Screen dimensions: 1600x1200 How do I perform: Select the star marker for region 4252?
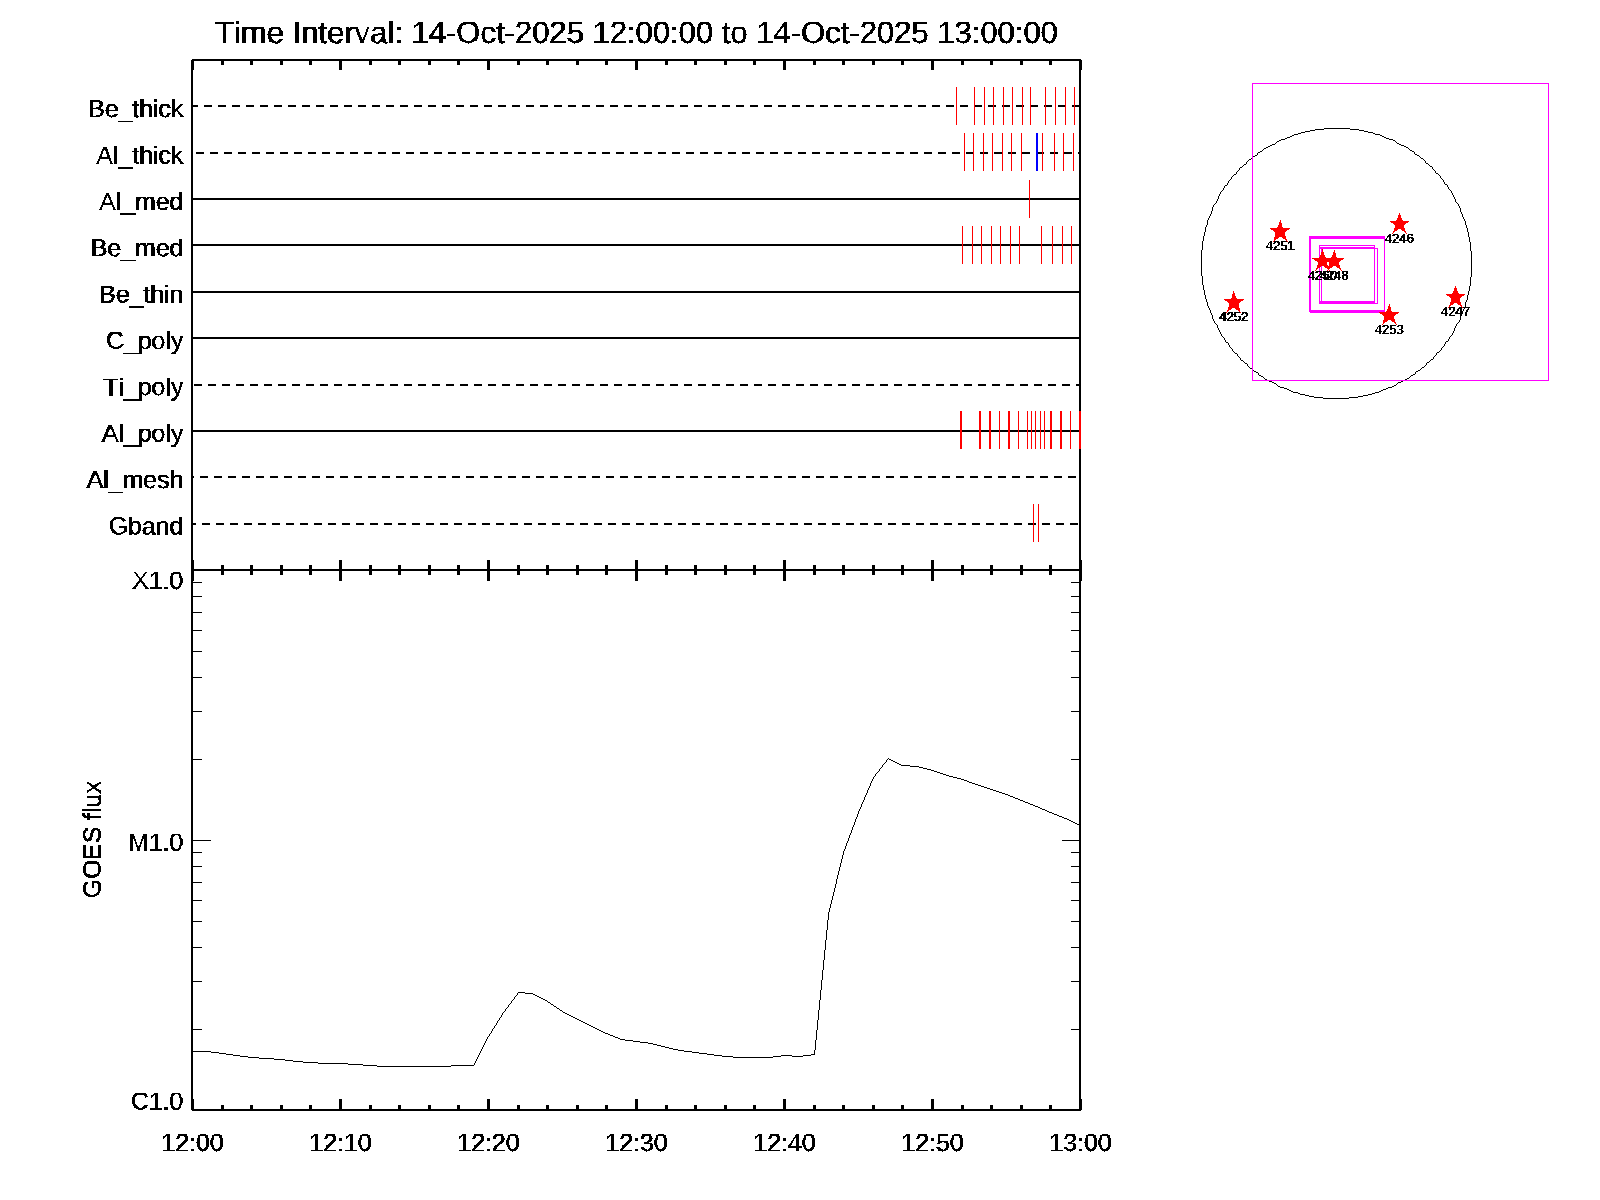1234,302
